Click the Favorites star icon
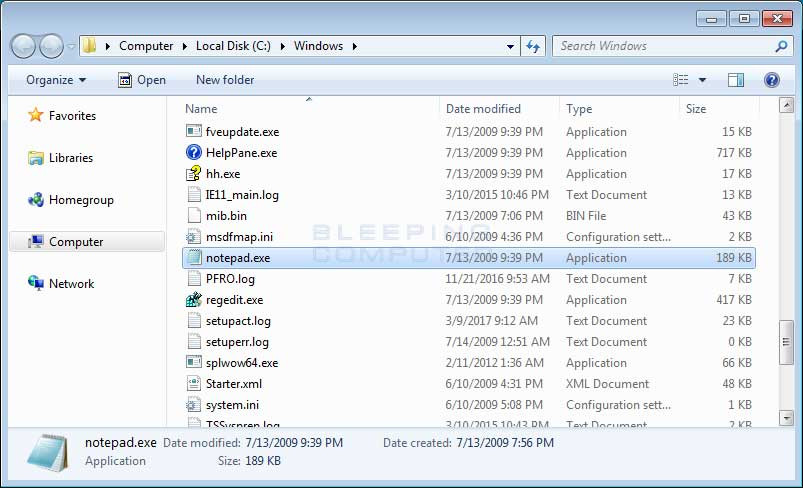 pyautogui.click(x=36, y=116)
